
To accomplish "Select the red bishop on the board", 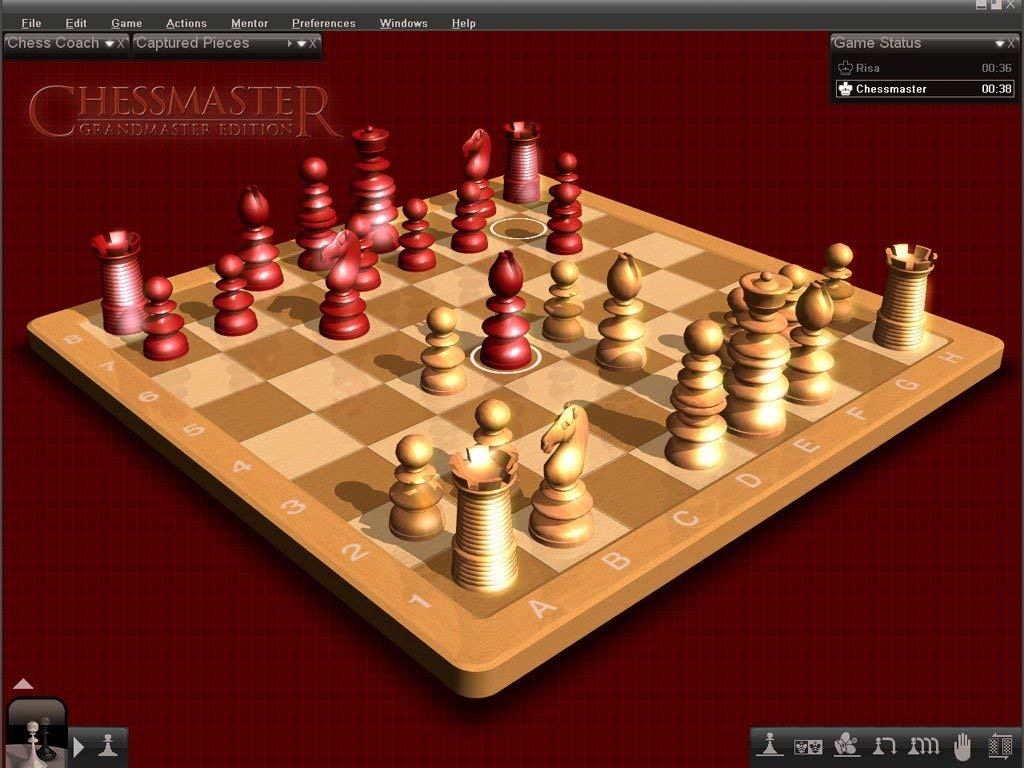I will [506, 310].
